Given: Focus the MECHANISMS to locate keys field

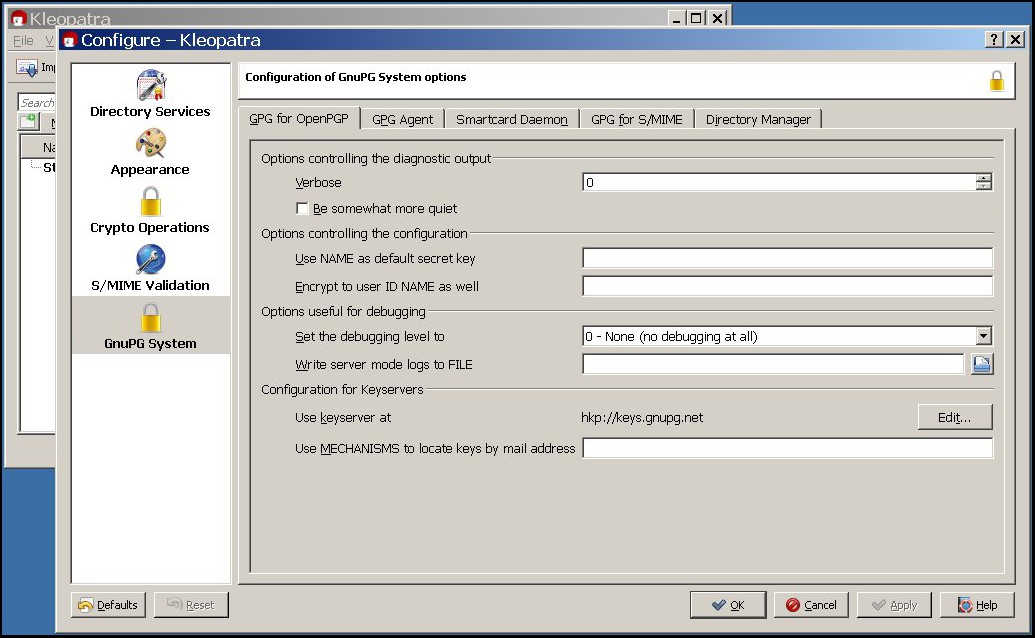Looking at the screenshot, I should coord(787,448).
